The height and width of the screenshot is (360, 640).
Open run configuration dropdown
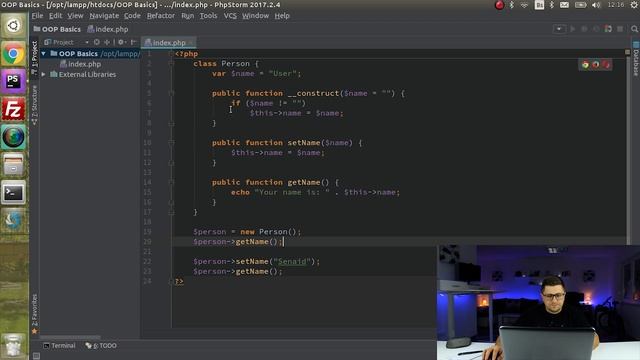[x=559, y=29]
